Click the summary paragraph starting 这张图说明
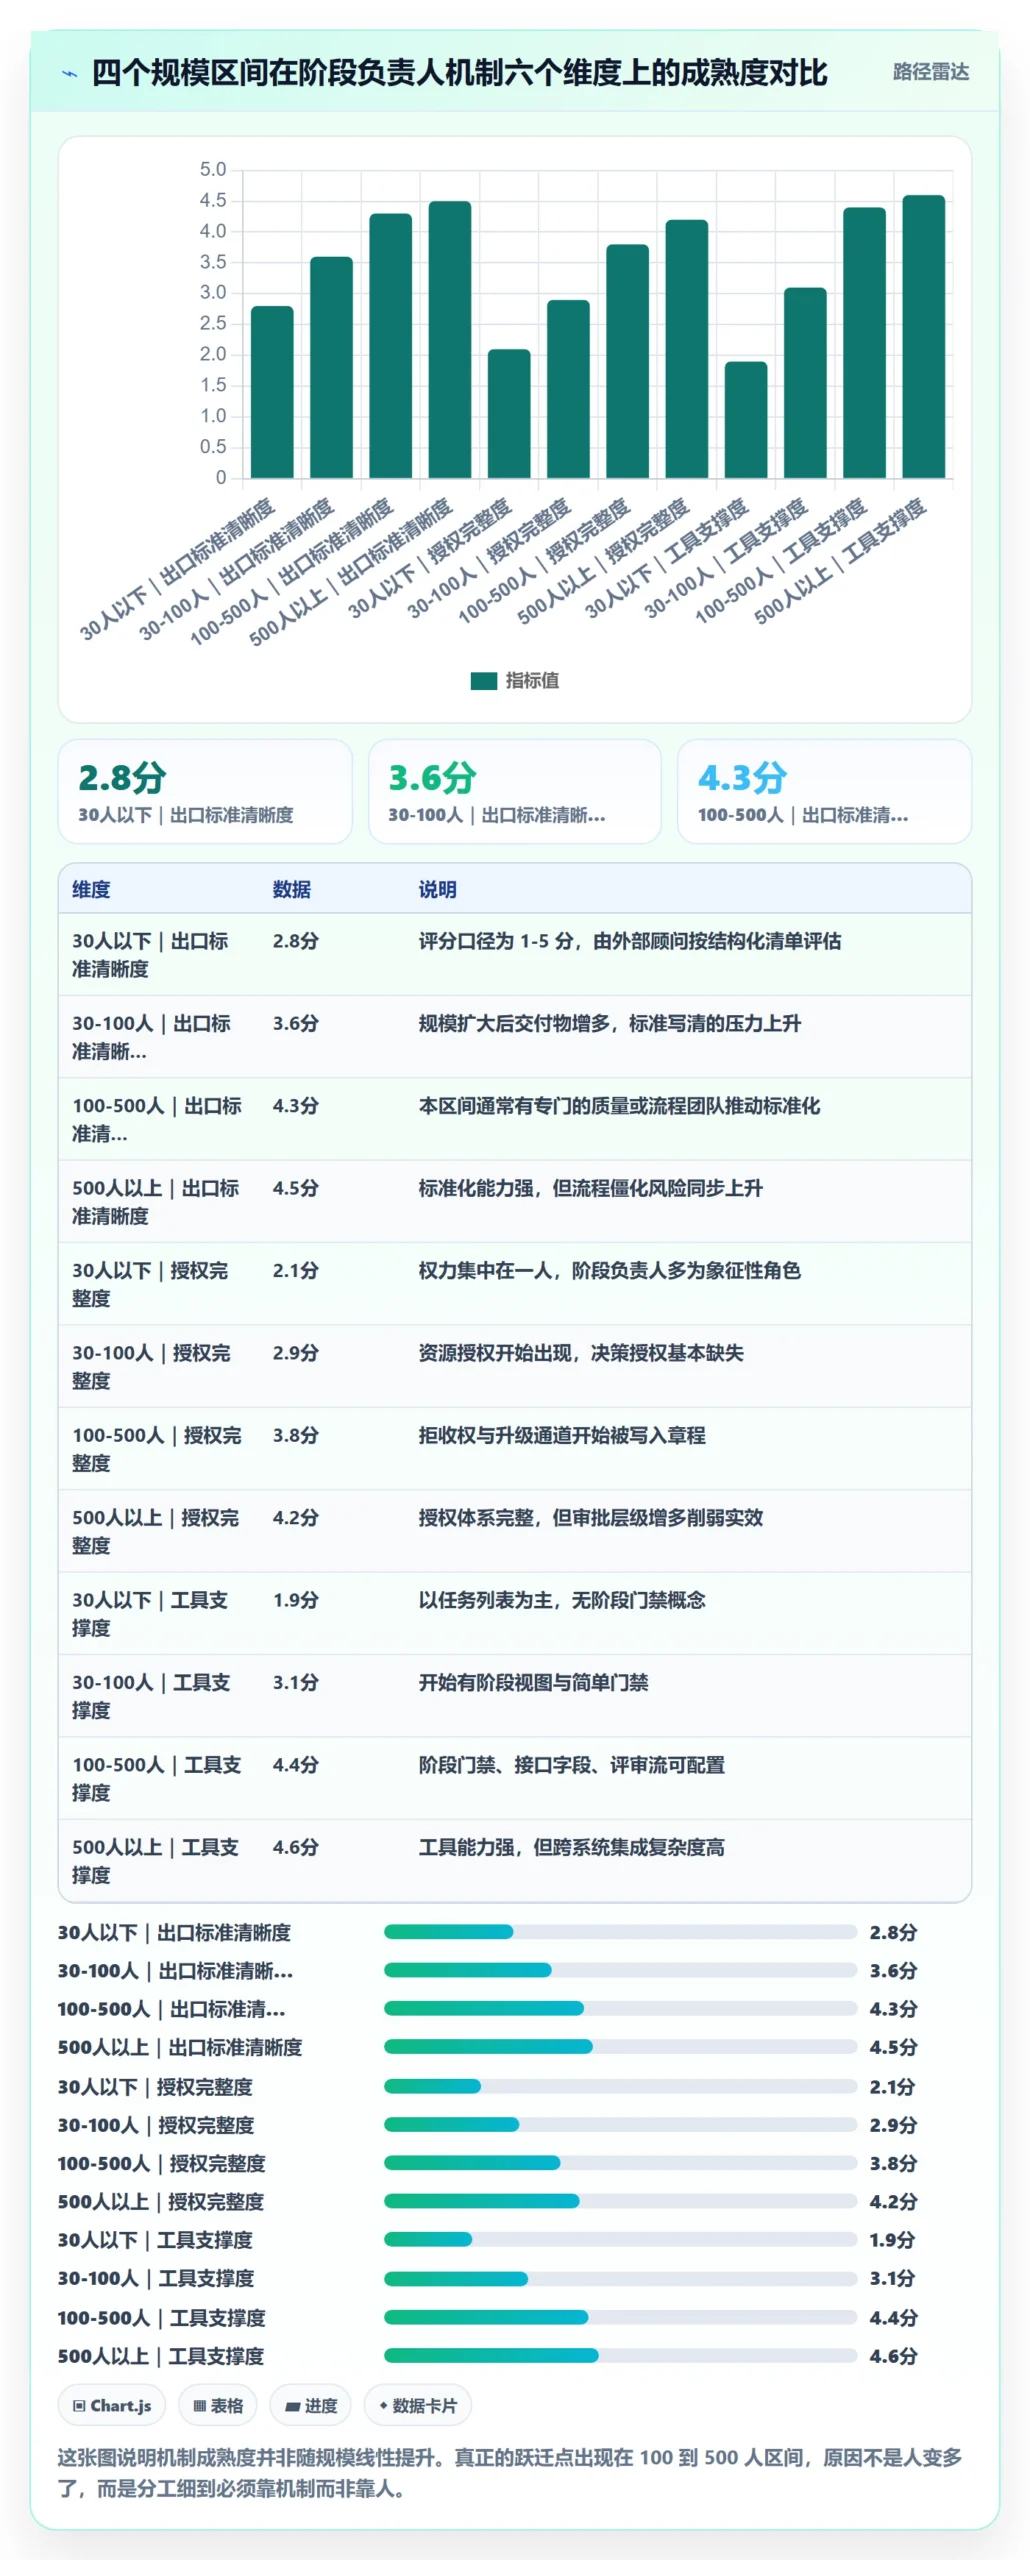The height and width of the screenshot is (2560, 1030). [x=510, y=2472]
